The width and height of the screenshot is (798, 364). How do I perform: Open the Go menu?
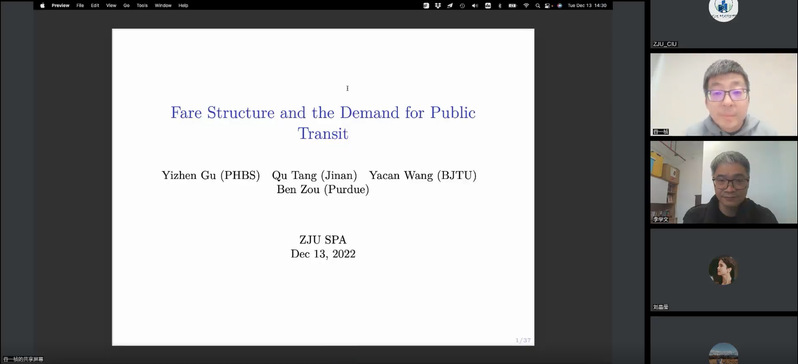[126, 5]
